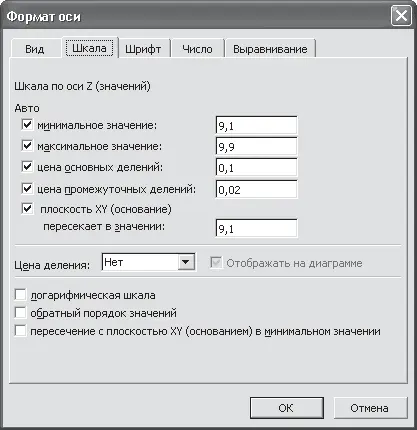Click the maximum value field 9,9
The image size is (417, 430).
pos(256,146)
